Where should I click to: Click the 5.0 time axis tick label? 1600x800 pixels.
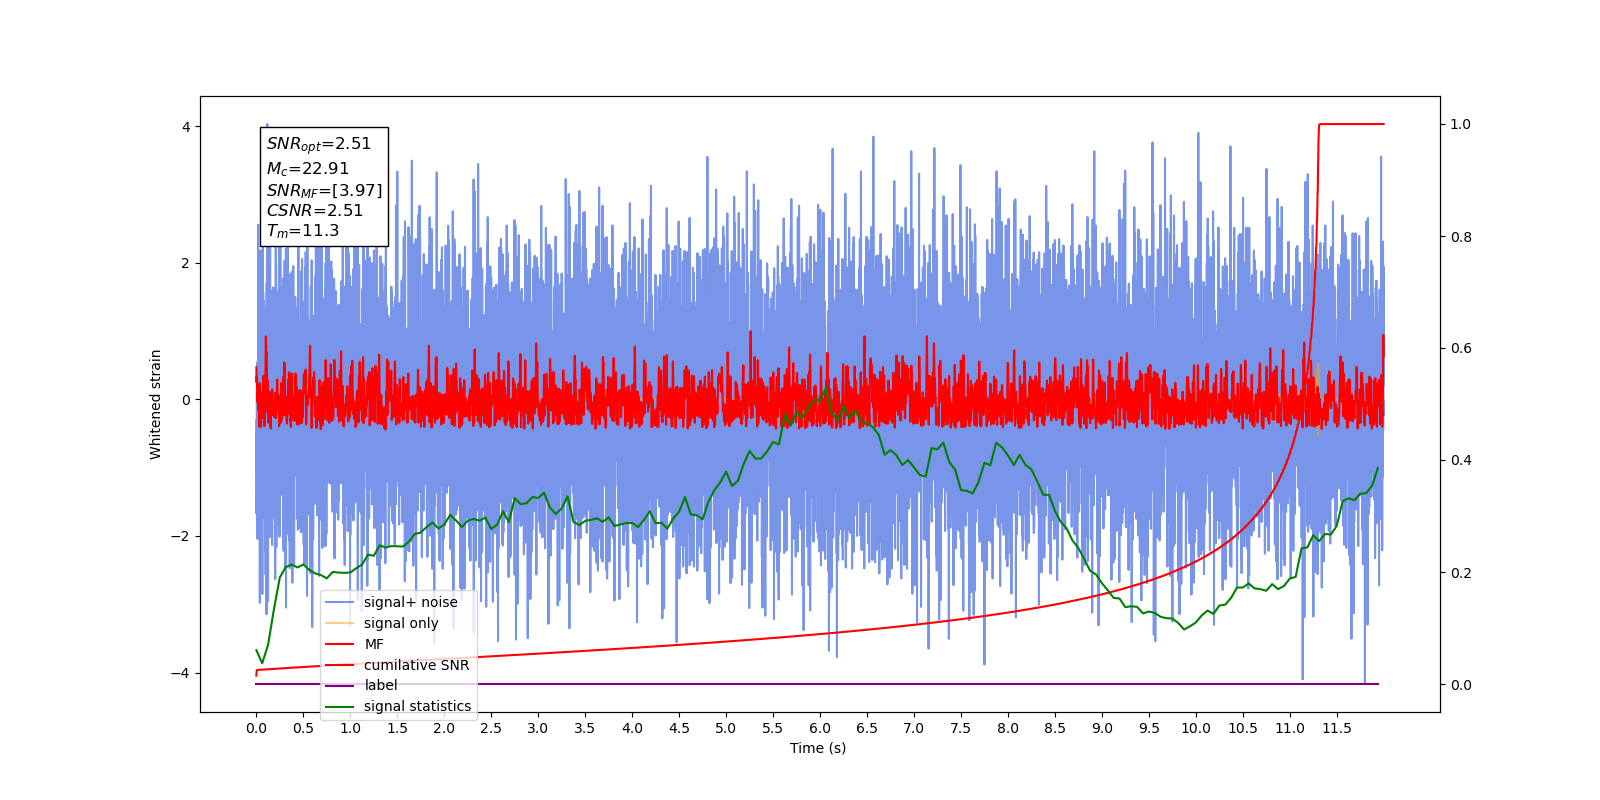(x=726, y=728)
